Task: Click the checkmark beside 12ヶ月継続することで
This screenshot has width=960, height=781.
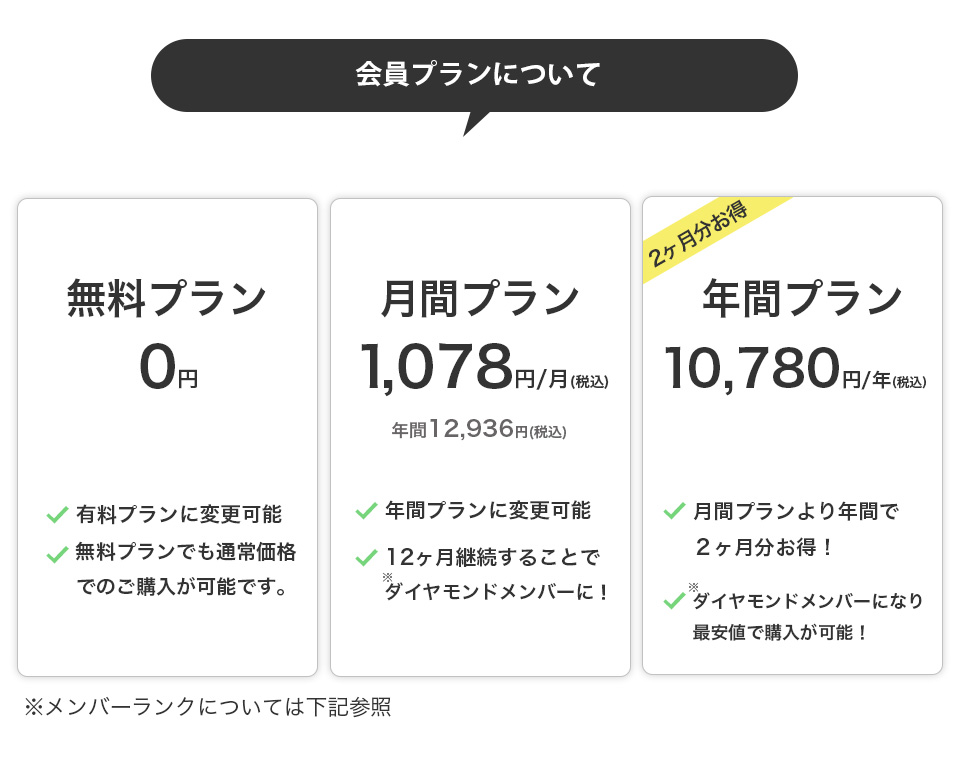Action: pyautogui.click(x=366, y=557)
